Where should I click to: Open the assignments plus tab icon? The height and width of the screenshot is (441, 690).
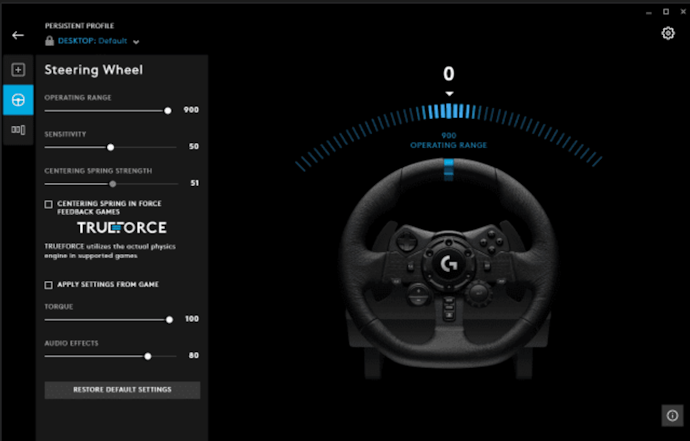(18, 70)
